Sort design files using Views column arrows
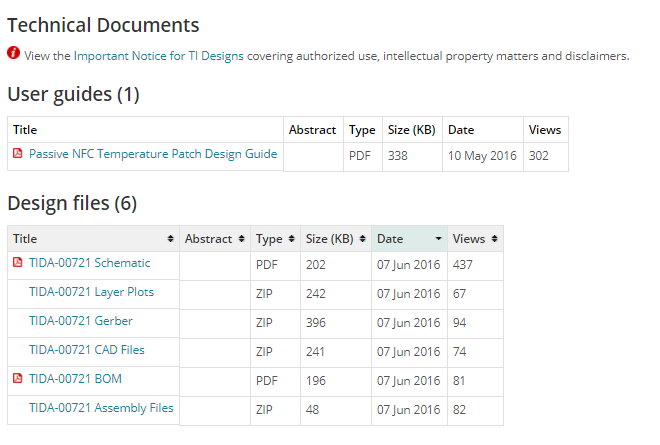660x445 pixels. coord(495,239)
